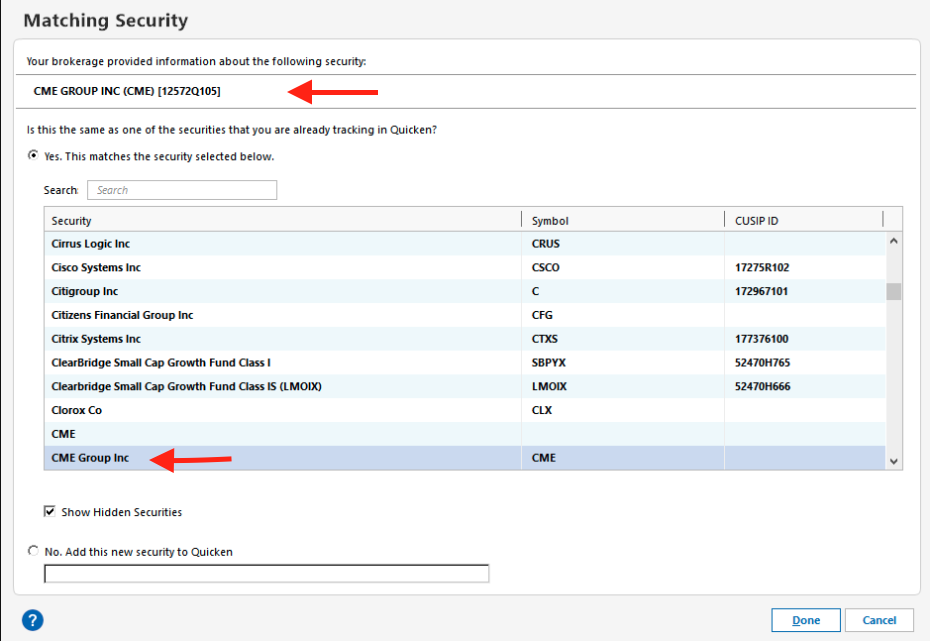
Task: Click the scroll up arrow of the list
Action: pos(894,241)
